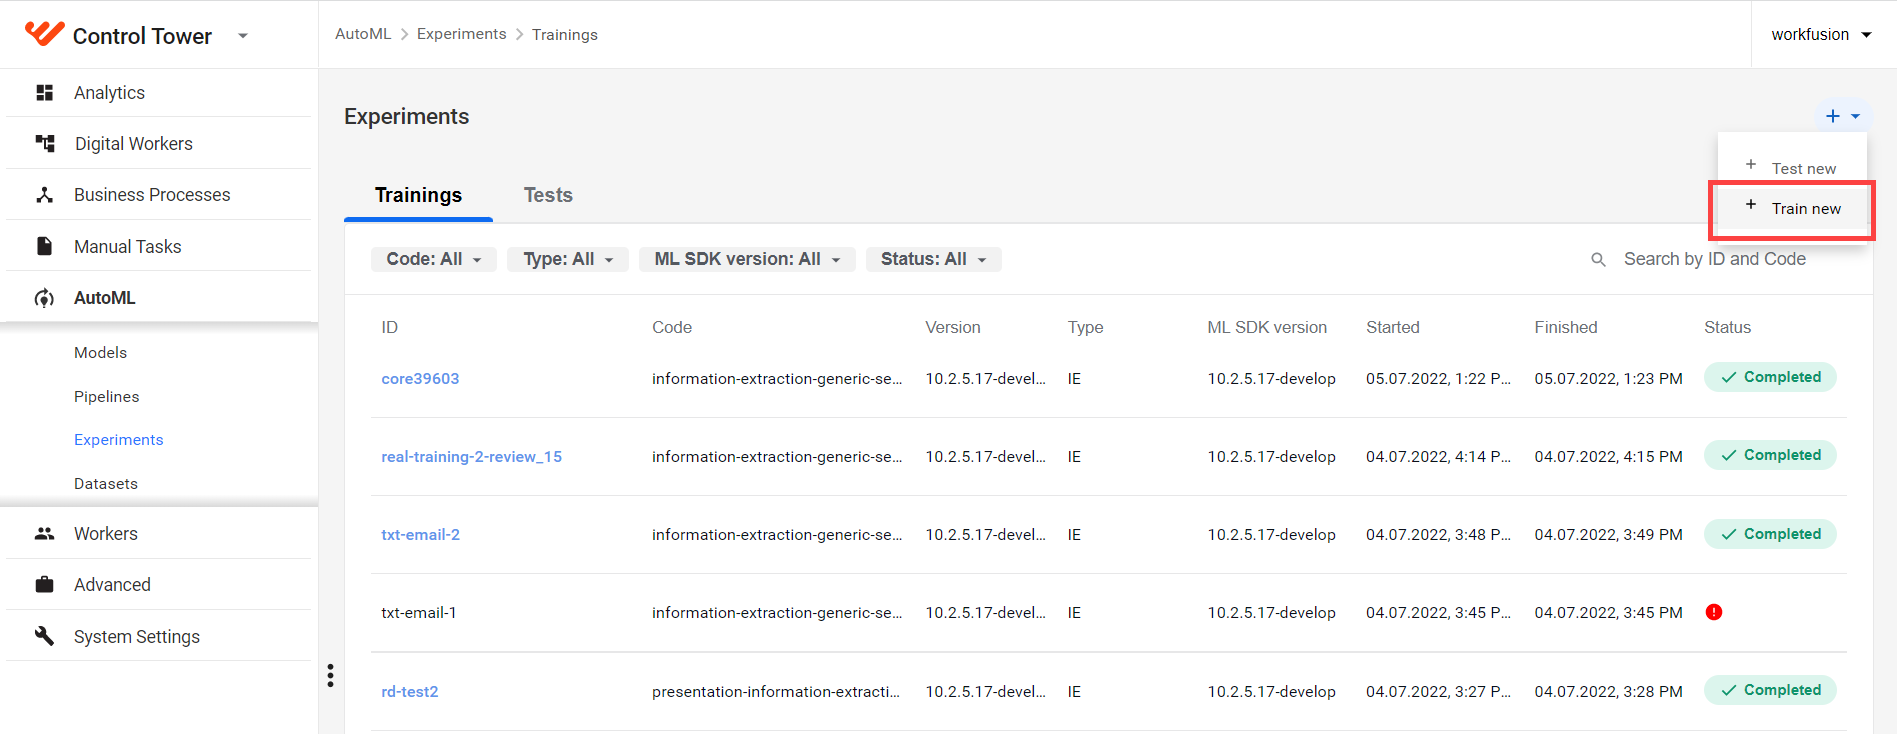
Task: Click Completed status badge for txt-email-2
Action: (x=1770, y=534)
